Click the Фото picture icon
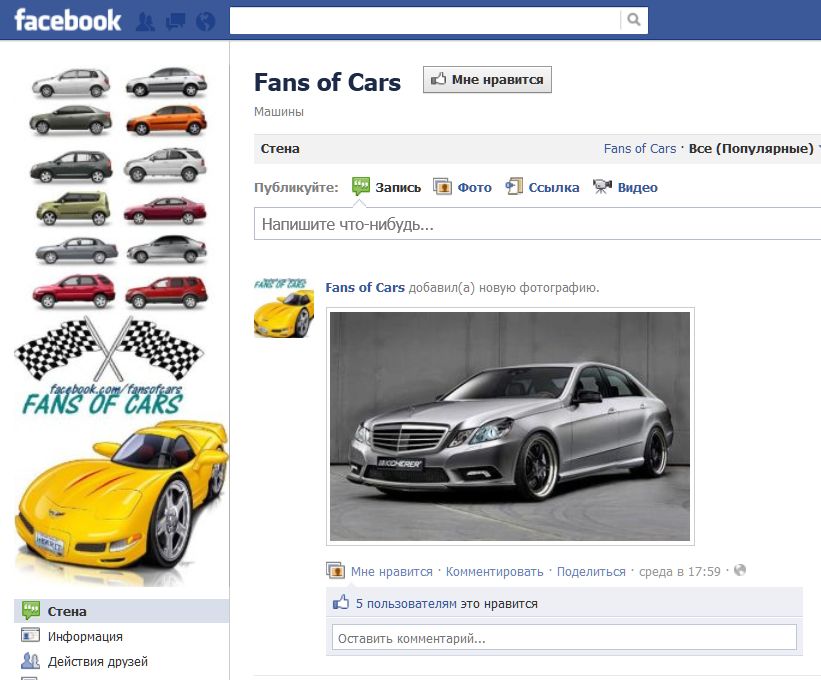The height and width of the screenshot is (680, 821). tap(442, 186)
